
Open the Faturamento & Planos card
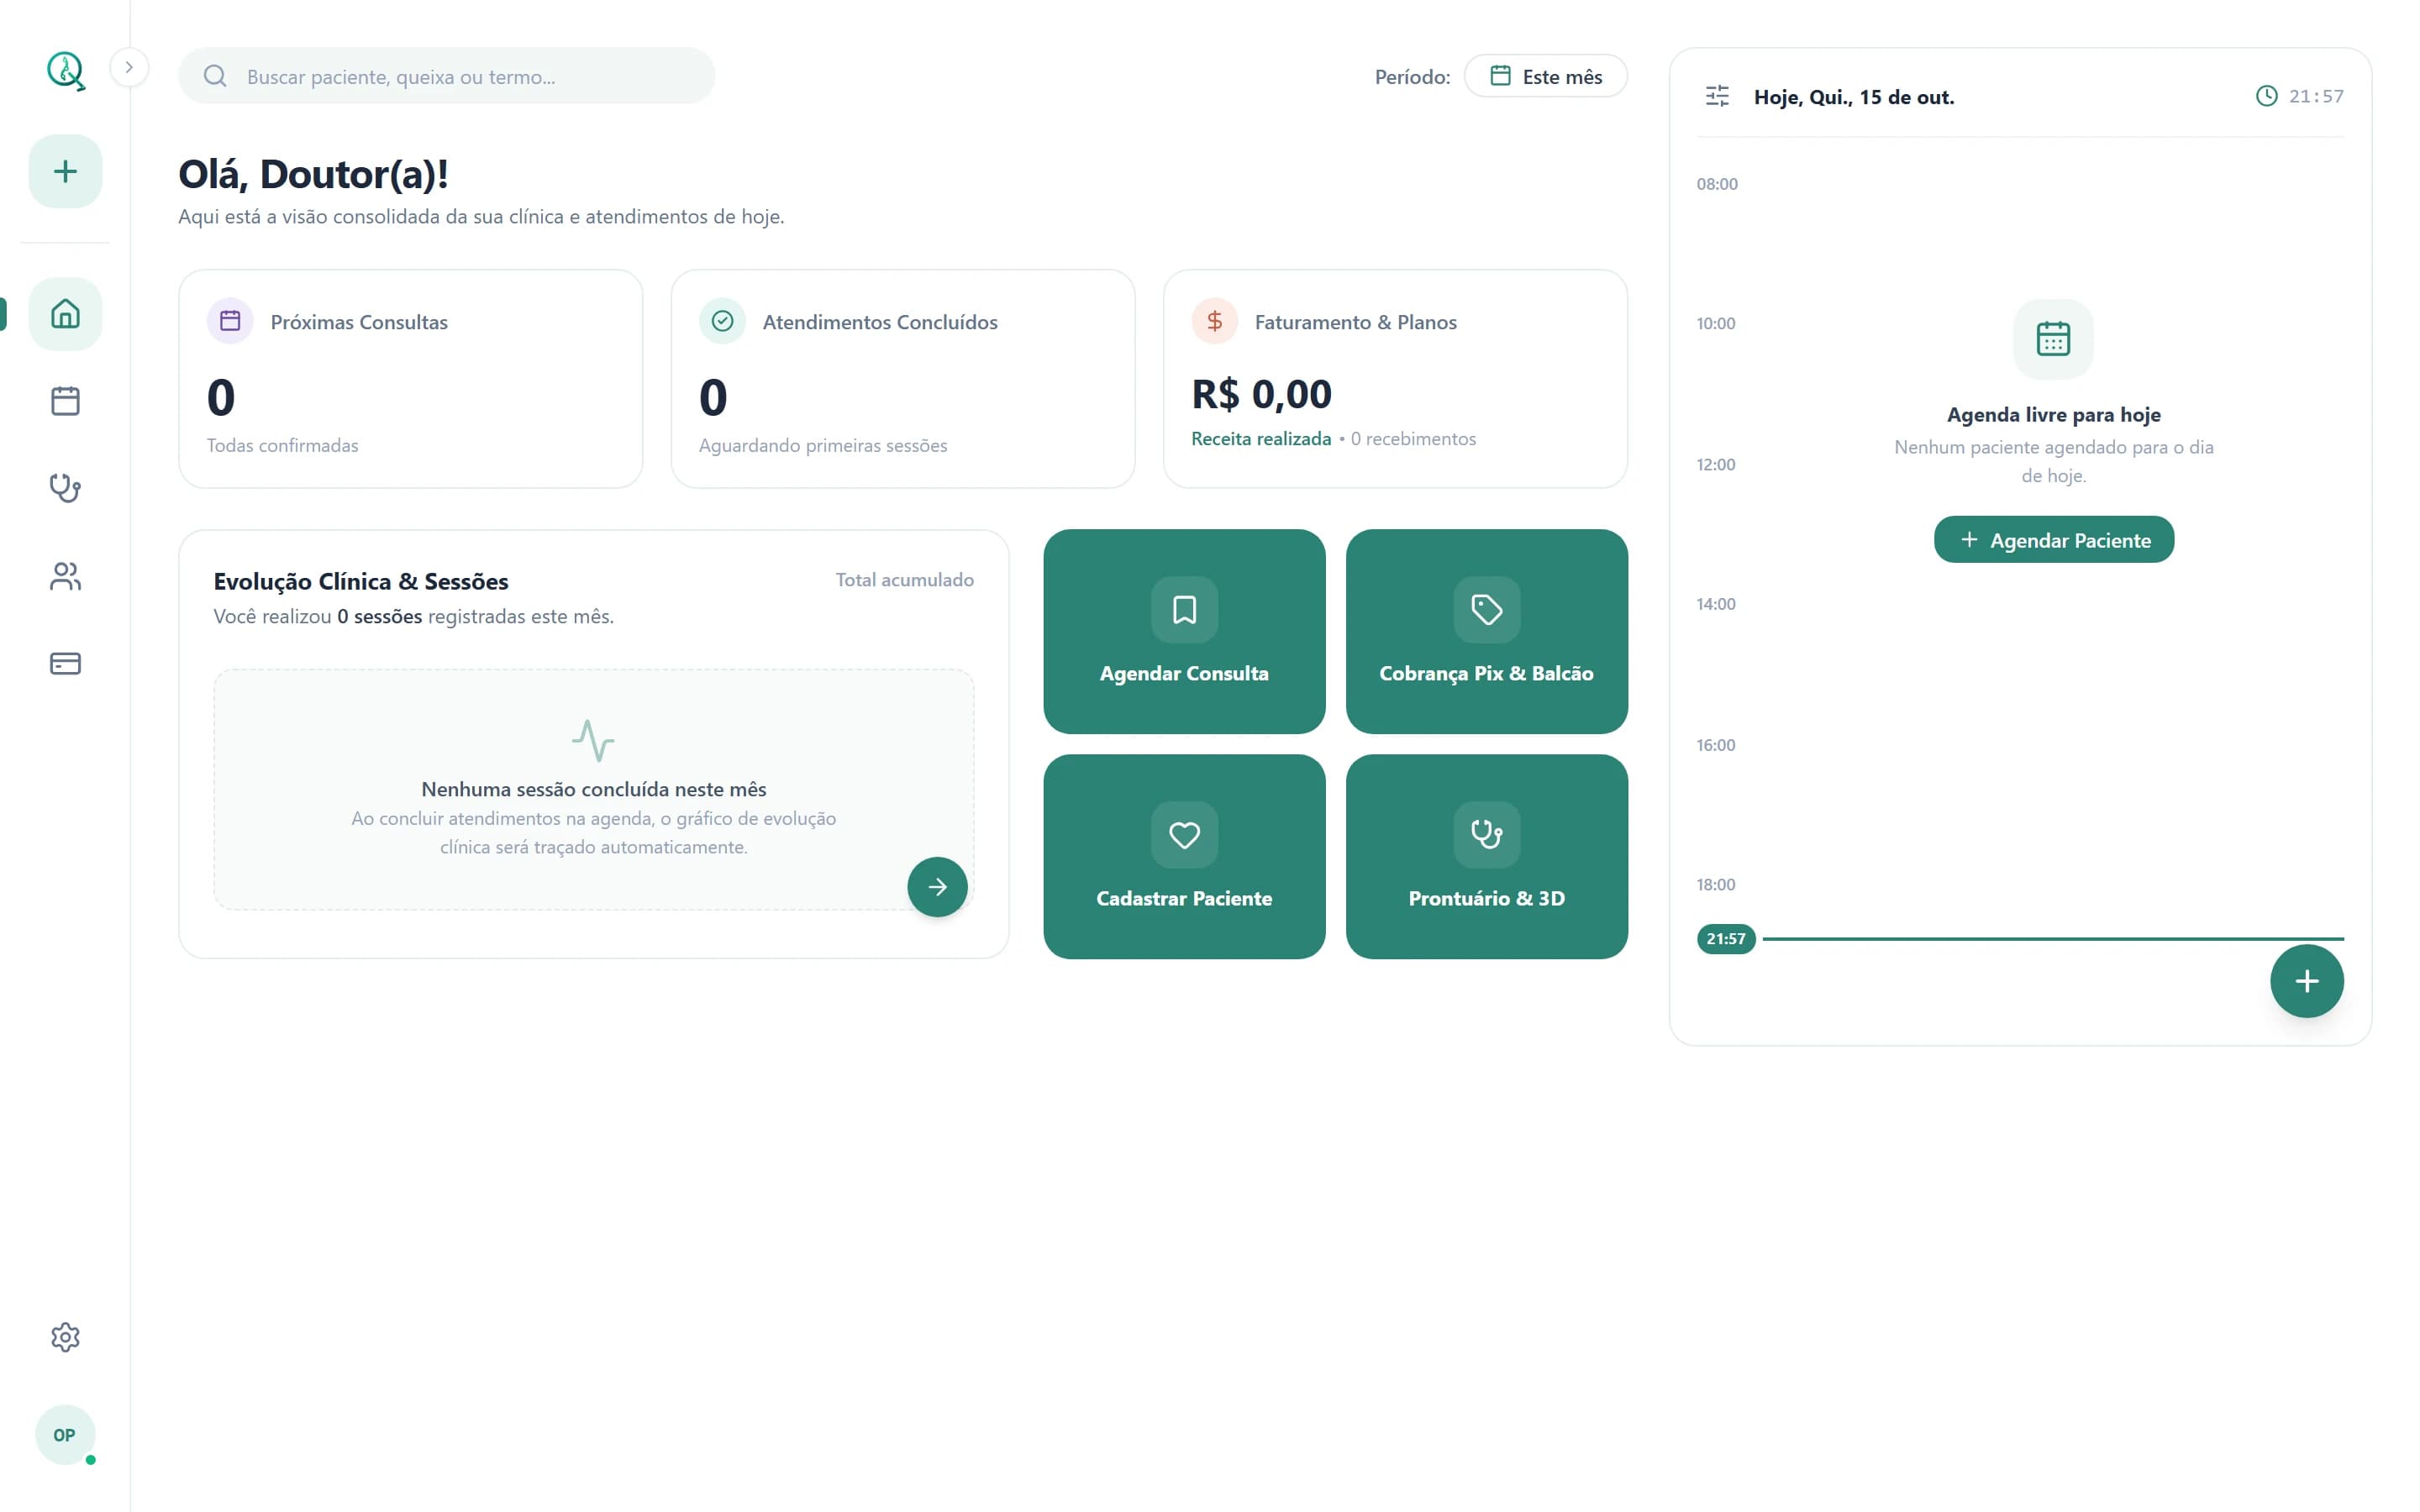point(1394,379)
